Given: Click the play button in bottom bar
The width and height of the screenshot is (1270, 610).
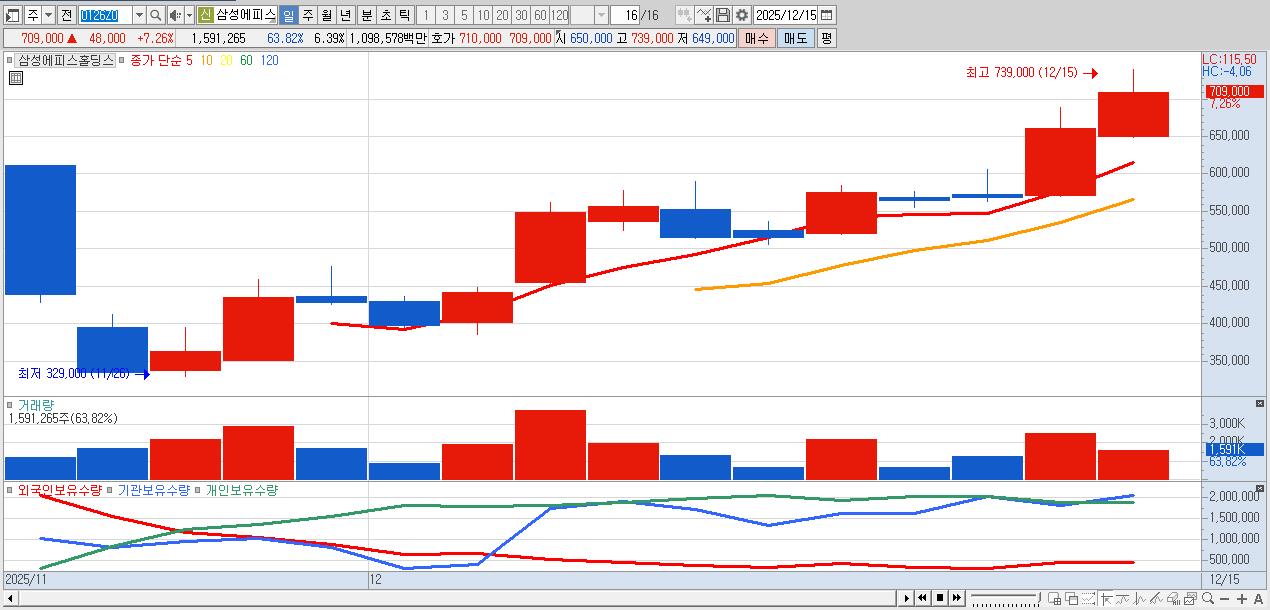Looking at the screenshot, I should 907,598.
